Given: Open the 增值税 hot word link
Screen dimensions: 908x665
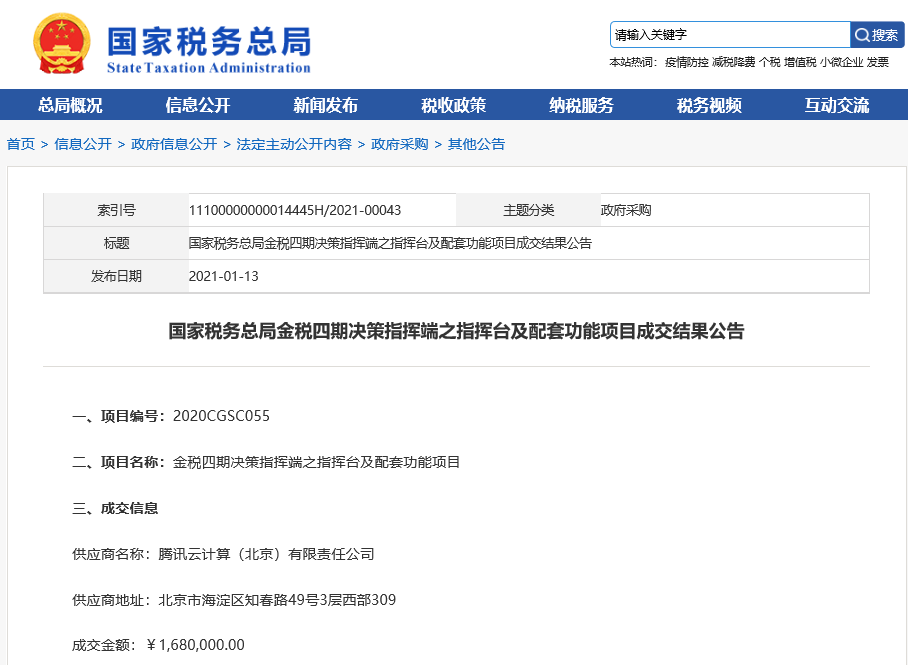Looking at the screenshot, I should click(x=800, y=62).
